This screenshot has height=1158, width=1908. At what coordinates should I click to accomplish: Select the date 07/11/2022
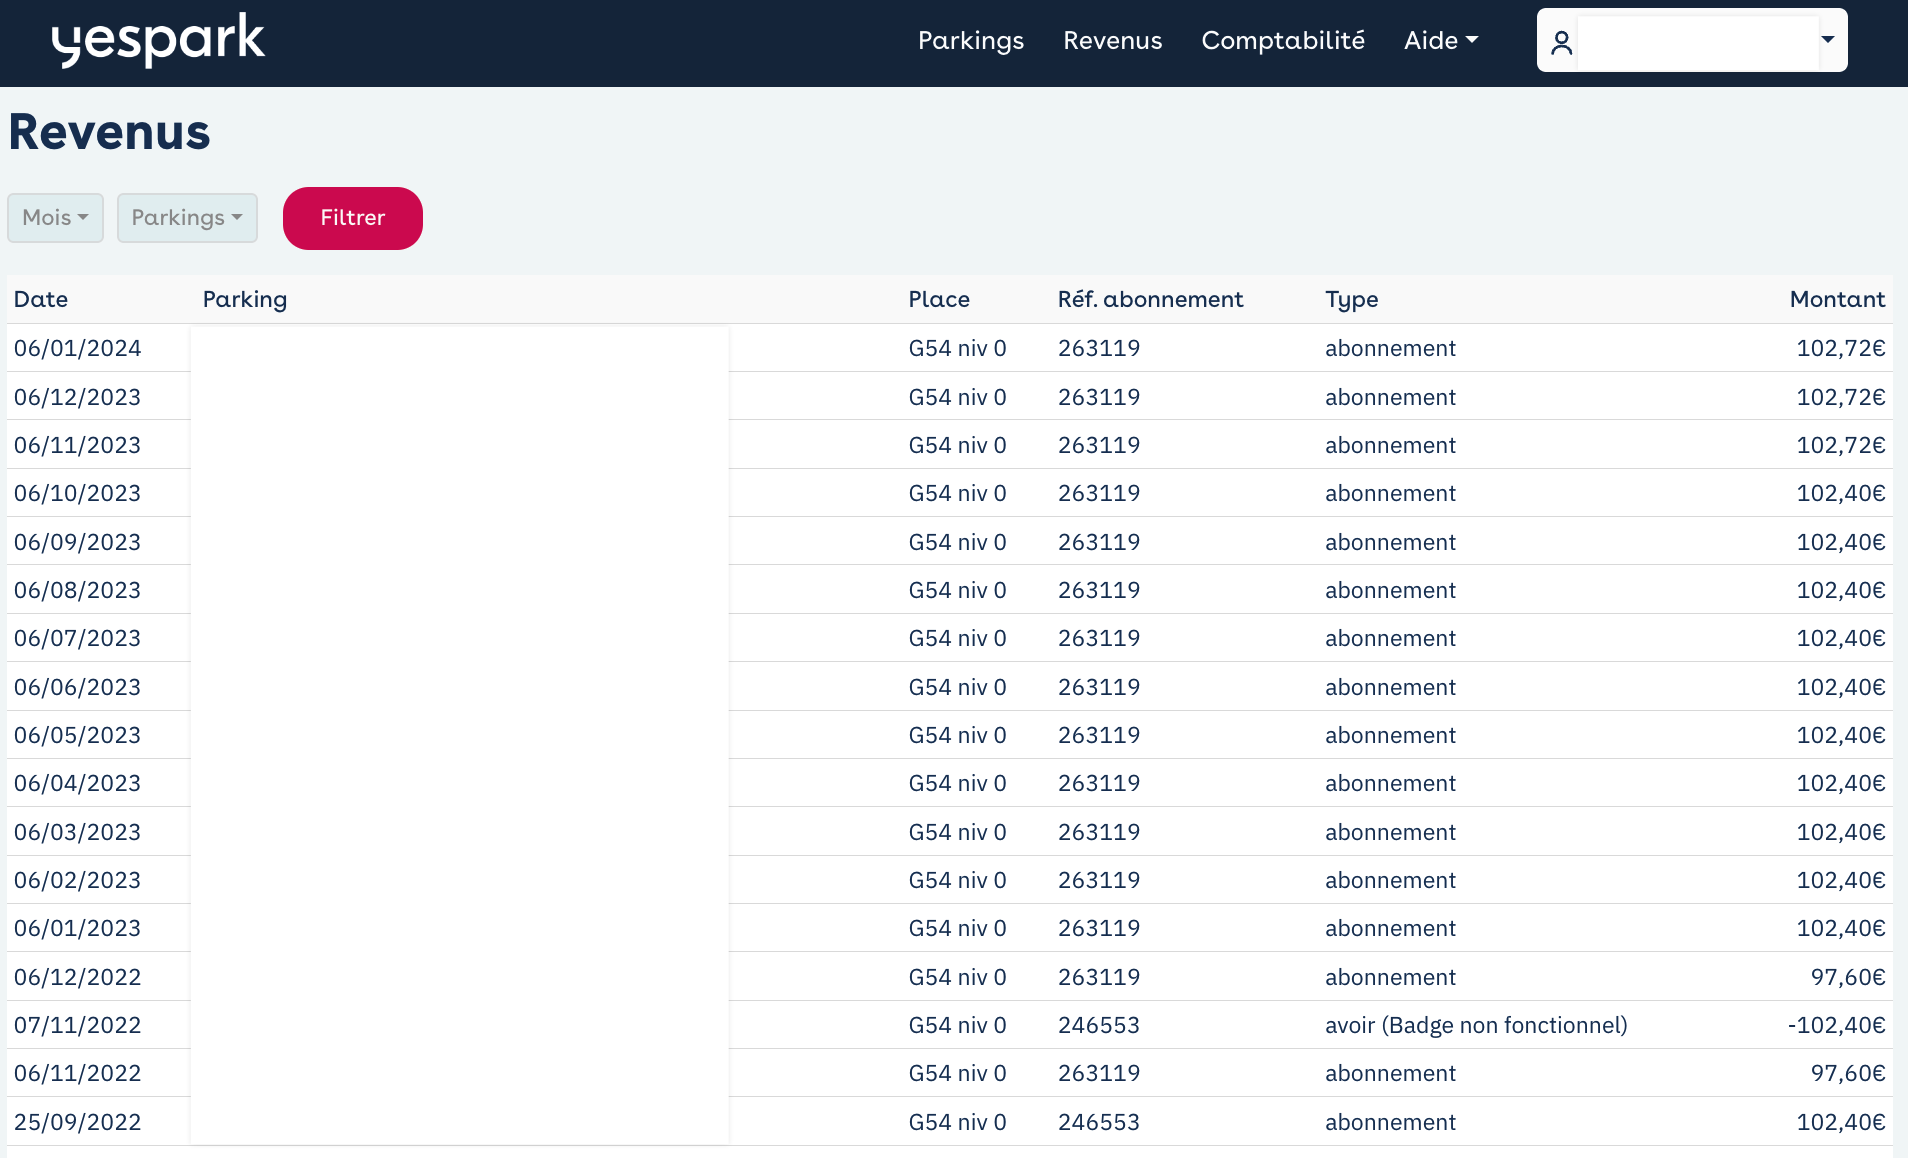coord(78,1025)
